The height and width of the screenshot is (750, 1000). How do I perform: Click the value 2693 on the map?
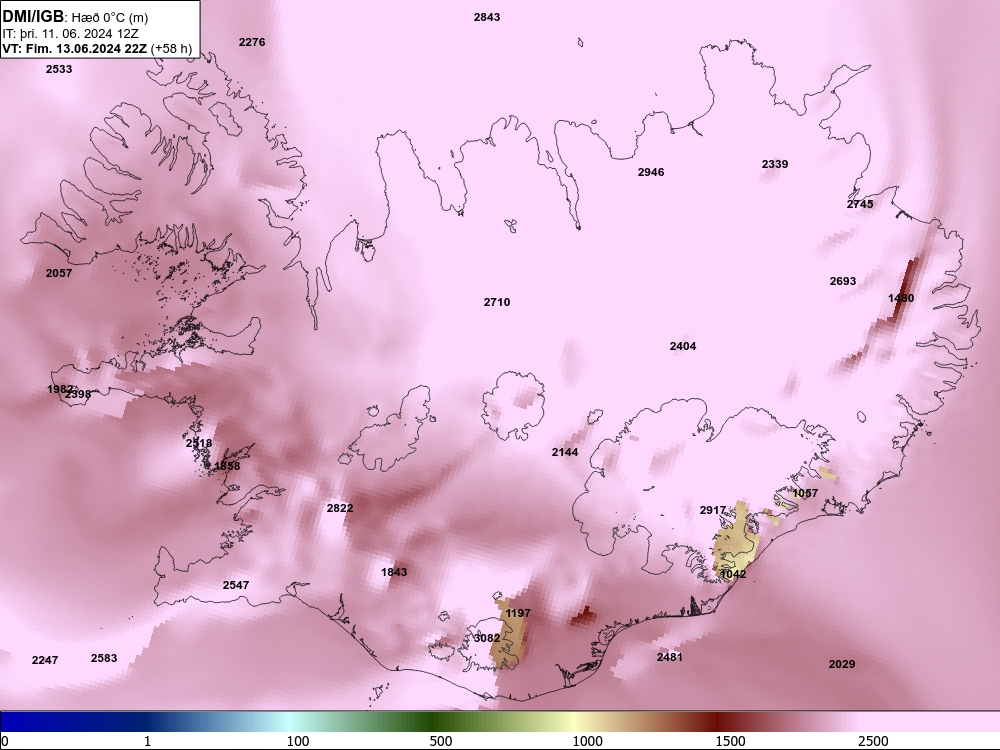[842, 281]
